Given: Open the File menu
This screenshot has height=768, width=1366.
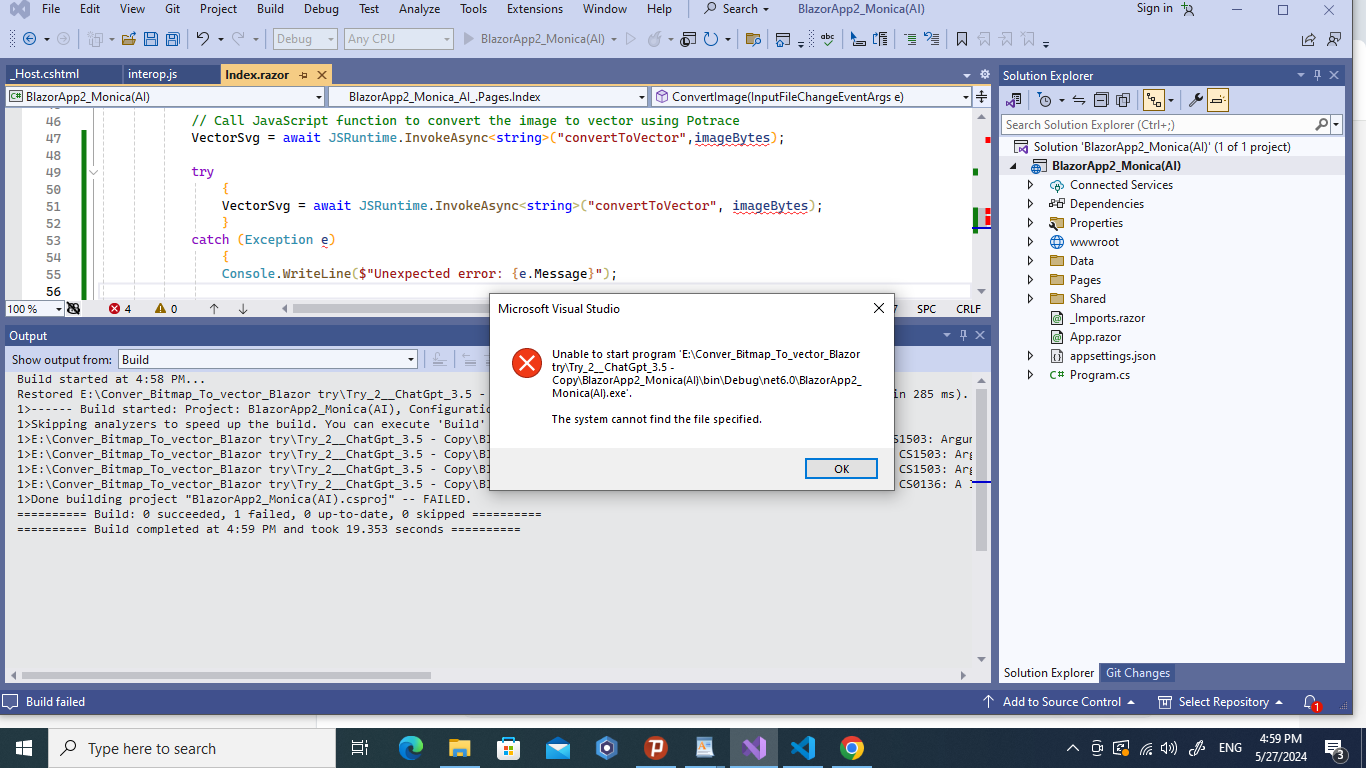Looking at the screenshot, I should tap(51, 9).
